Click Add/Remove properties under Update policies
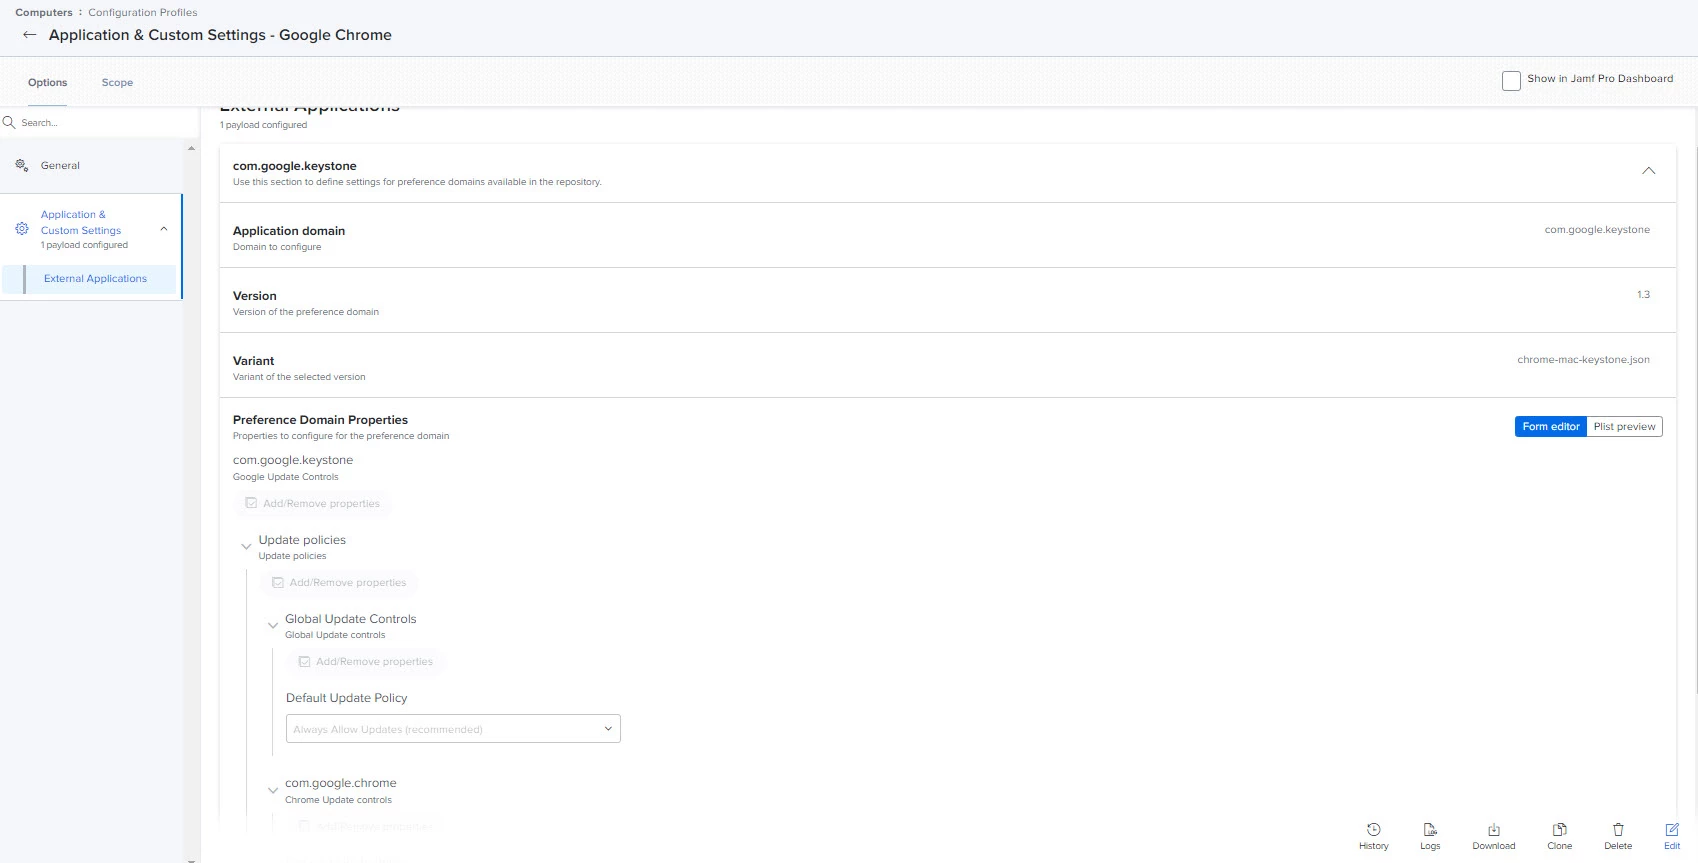 click(339, 583)
